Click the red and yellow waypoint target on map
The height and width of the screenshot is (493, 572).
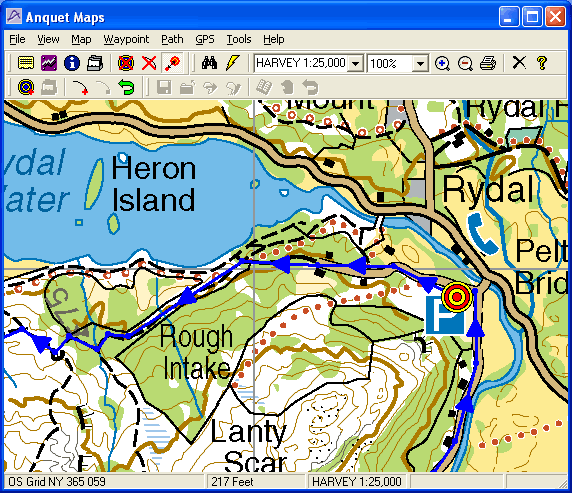click(x=457, y=297)
